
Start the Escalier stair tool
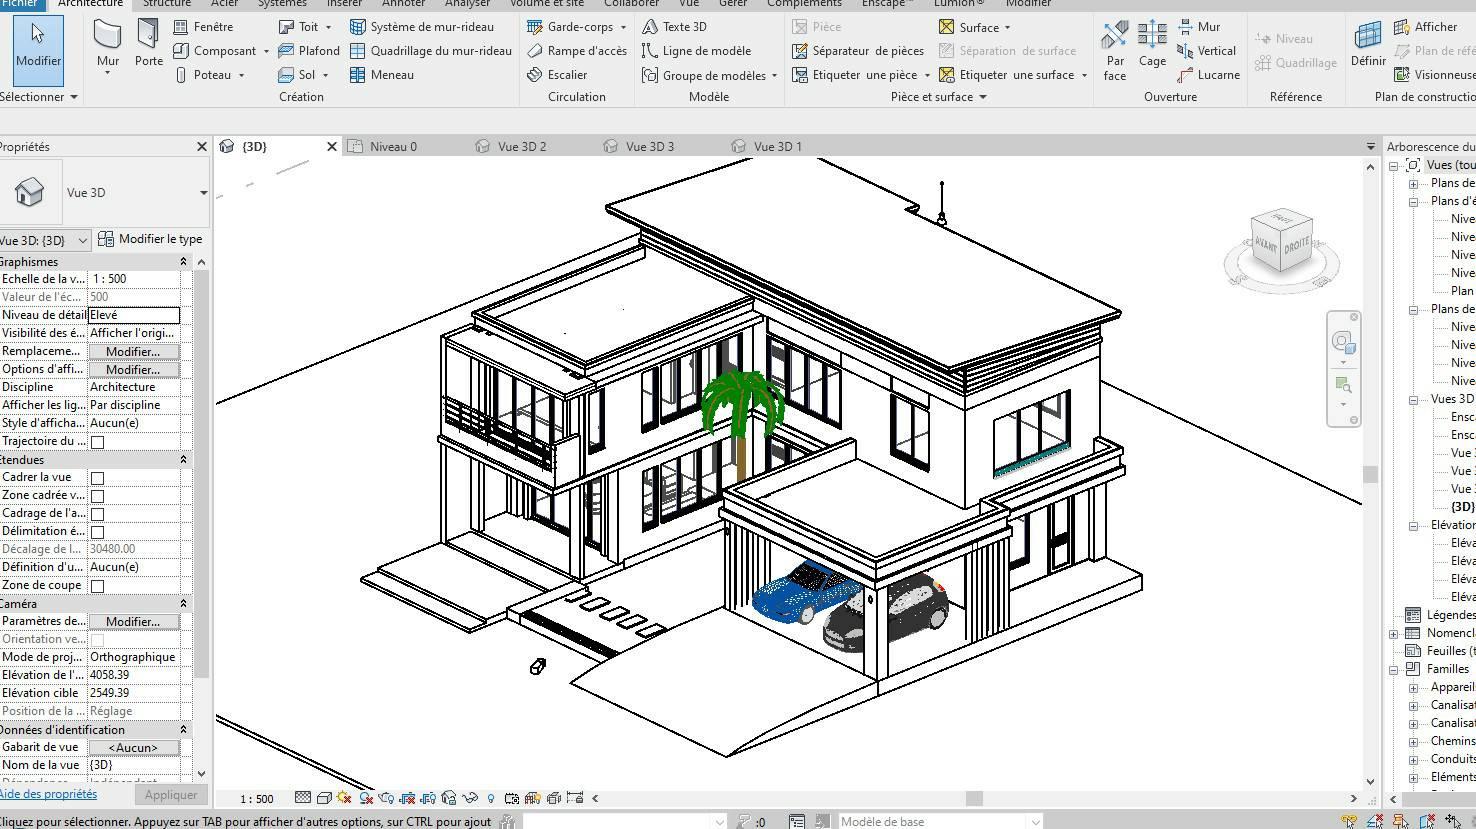tap(557, 75)
